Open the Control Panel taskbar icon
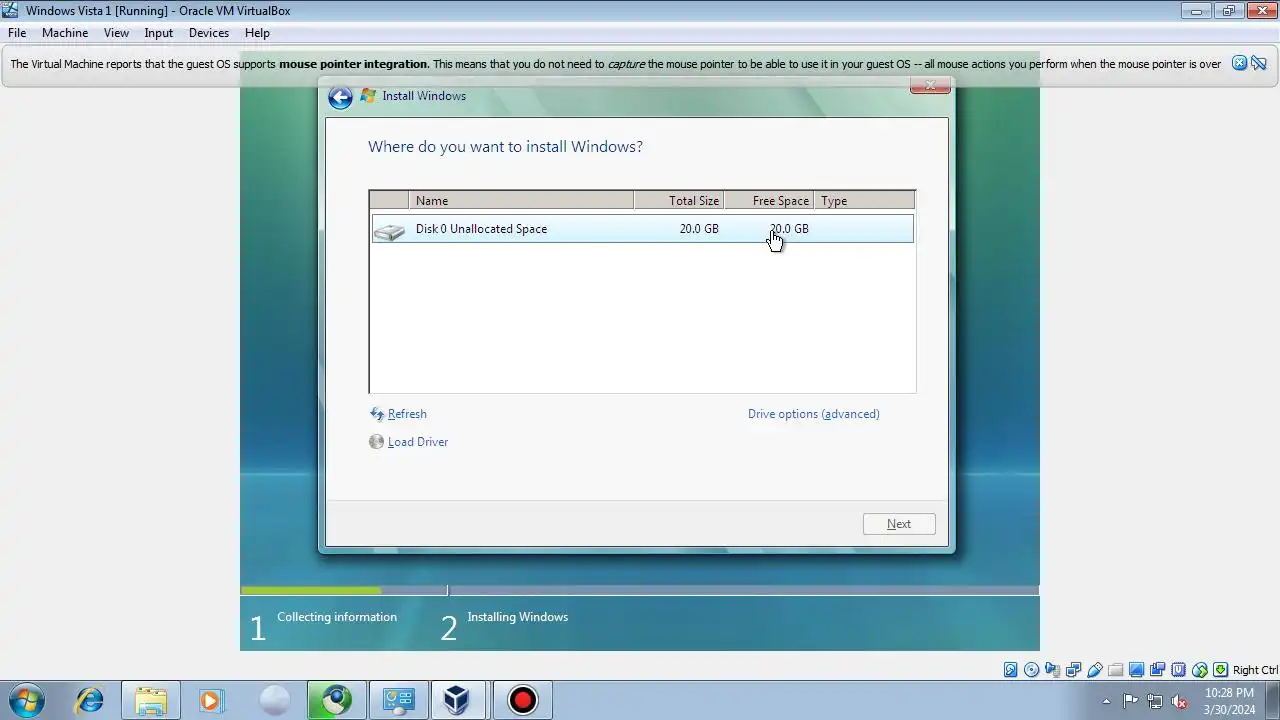Screen dimensions: 1280x720 coord(398,700)
